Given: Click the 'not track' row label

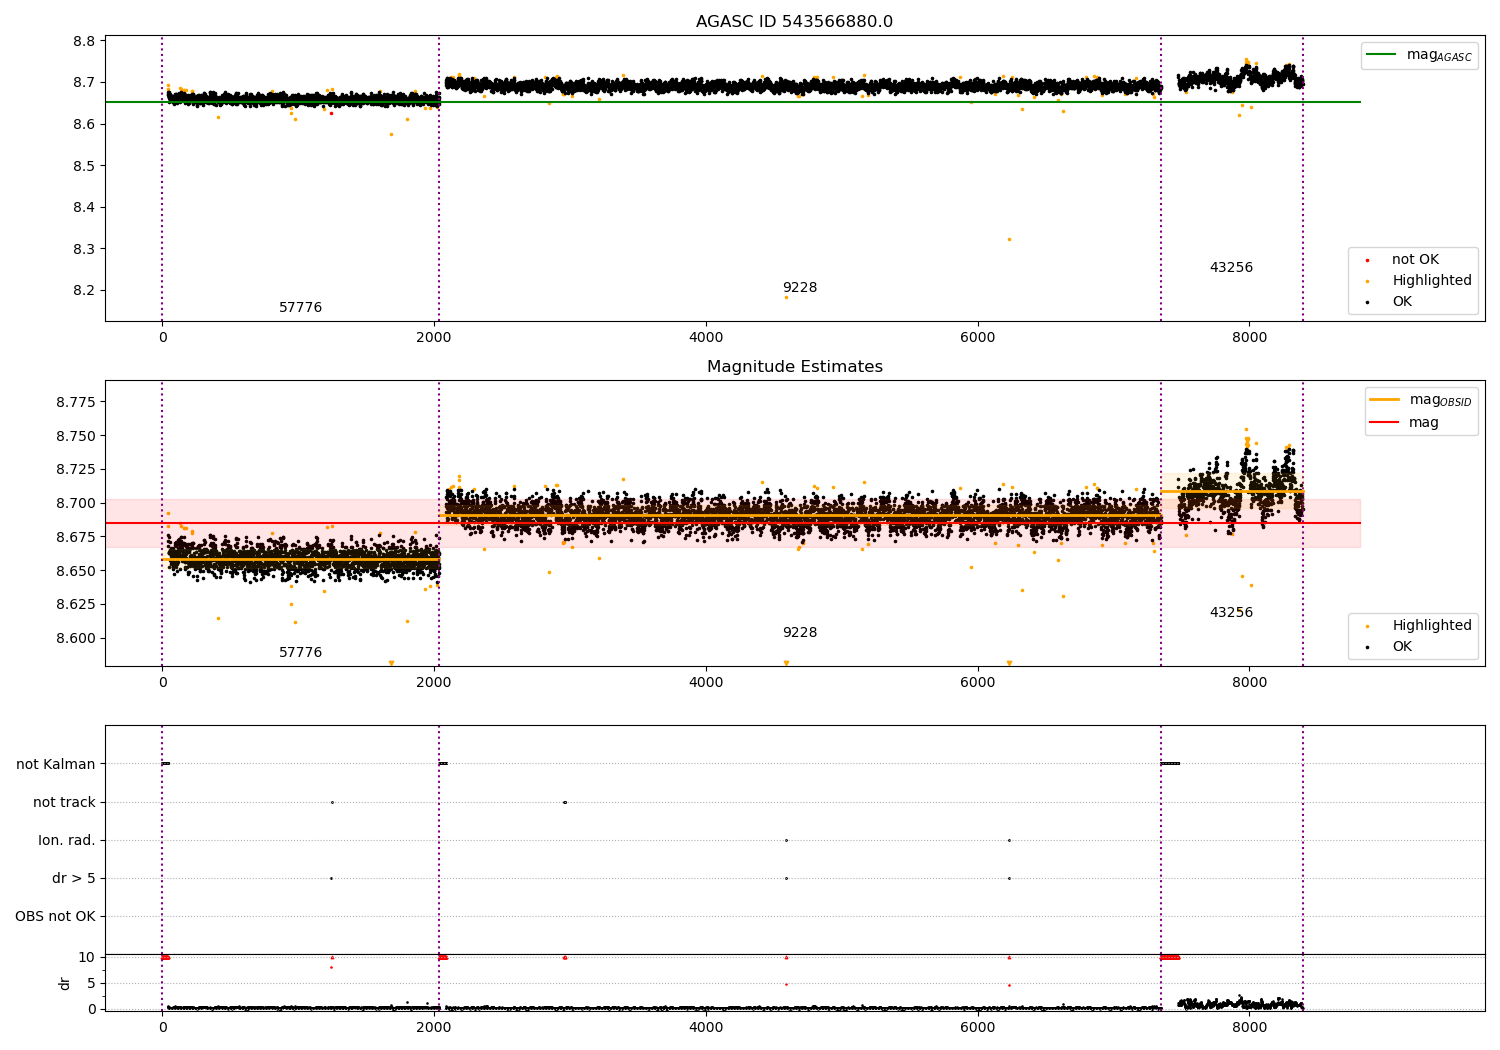Looking at the screenshot, I should coord(64,803).
